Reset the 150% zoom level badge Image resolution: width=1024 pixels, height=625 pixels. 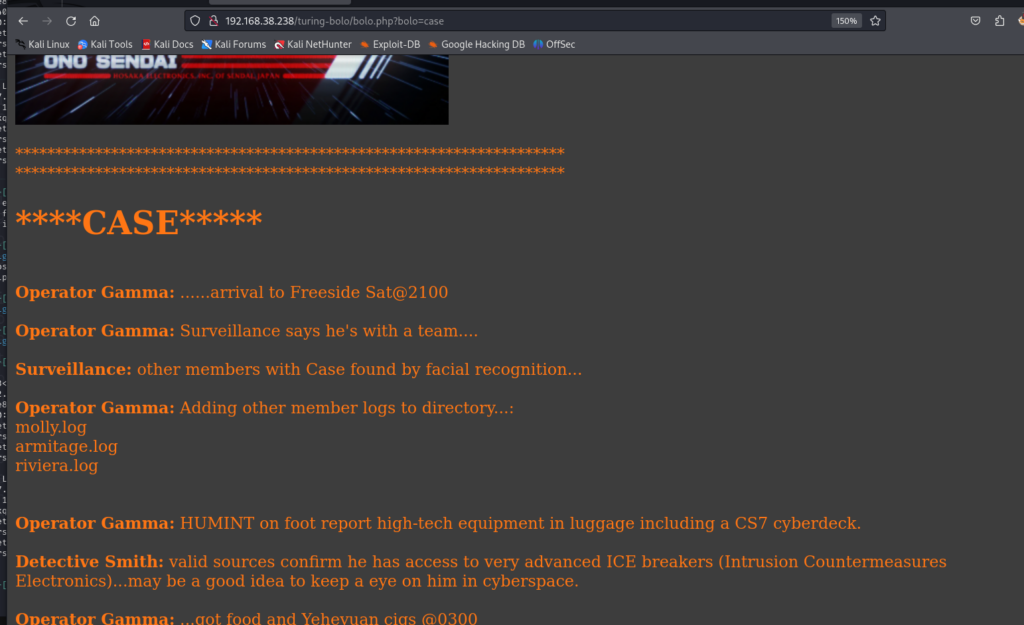tap(846, 21)
